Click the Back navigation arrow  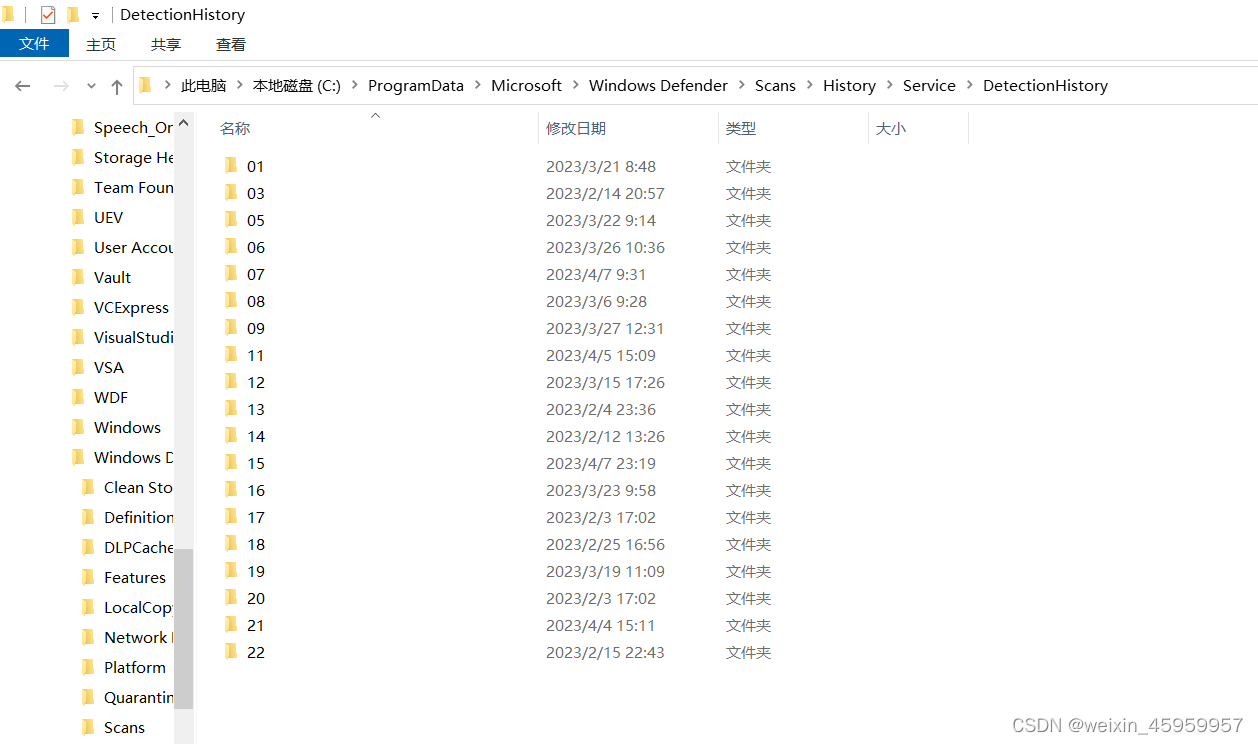22,85
